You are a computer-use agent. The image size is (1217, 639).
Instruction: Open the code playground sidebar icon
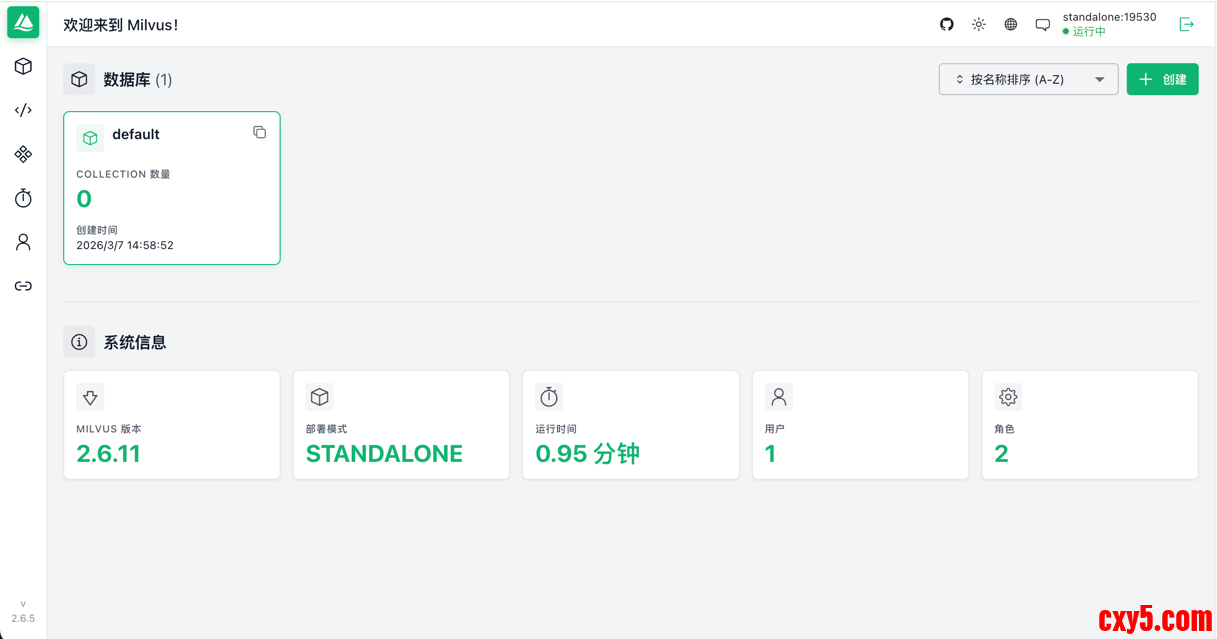[x=23, y=110]
